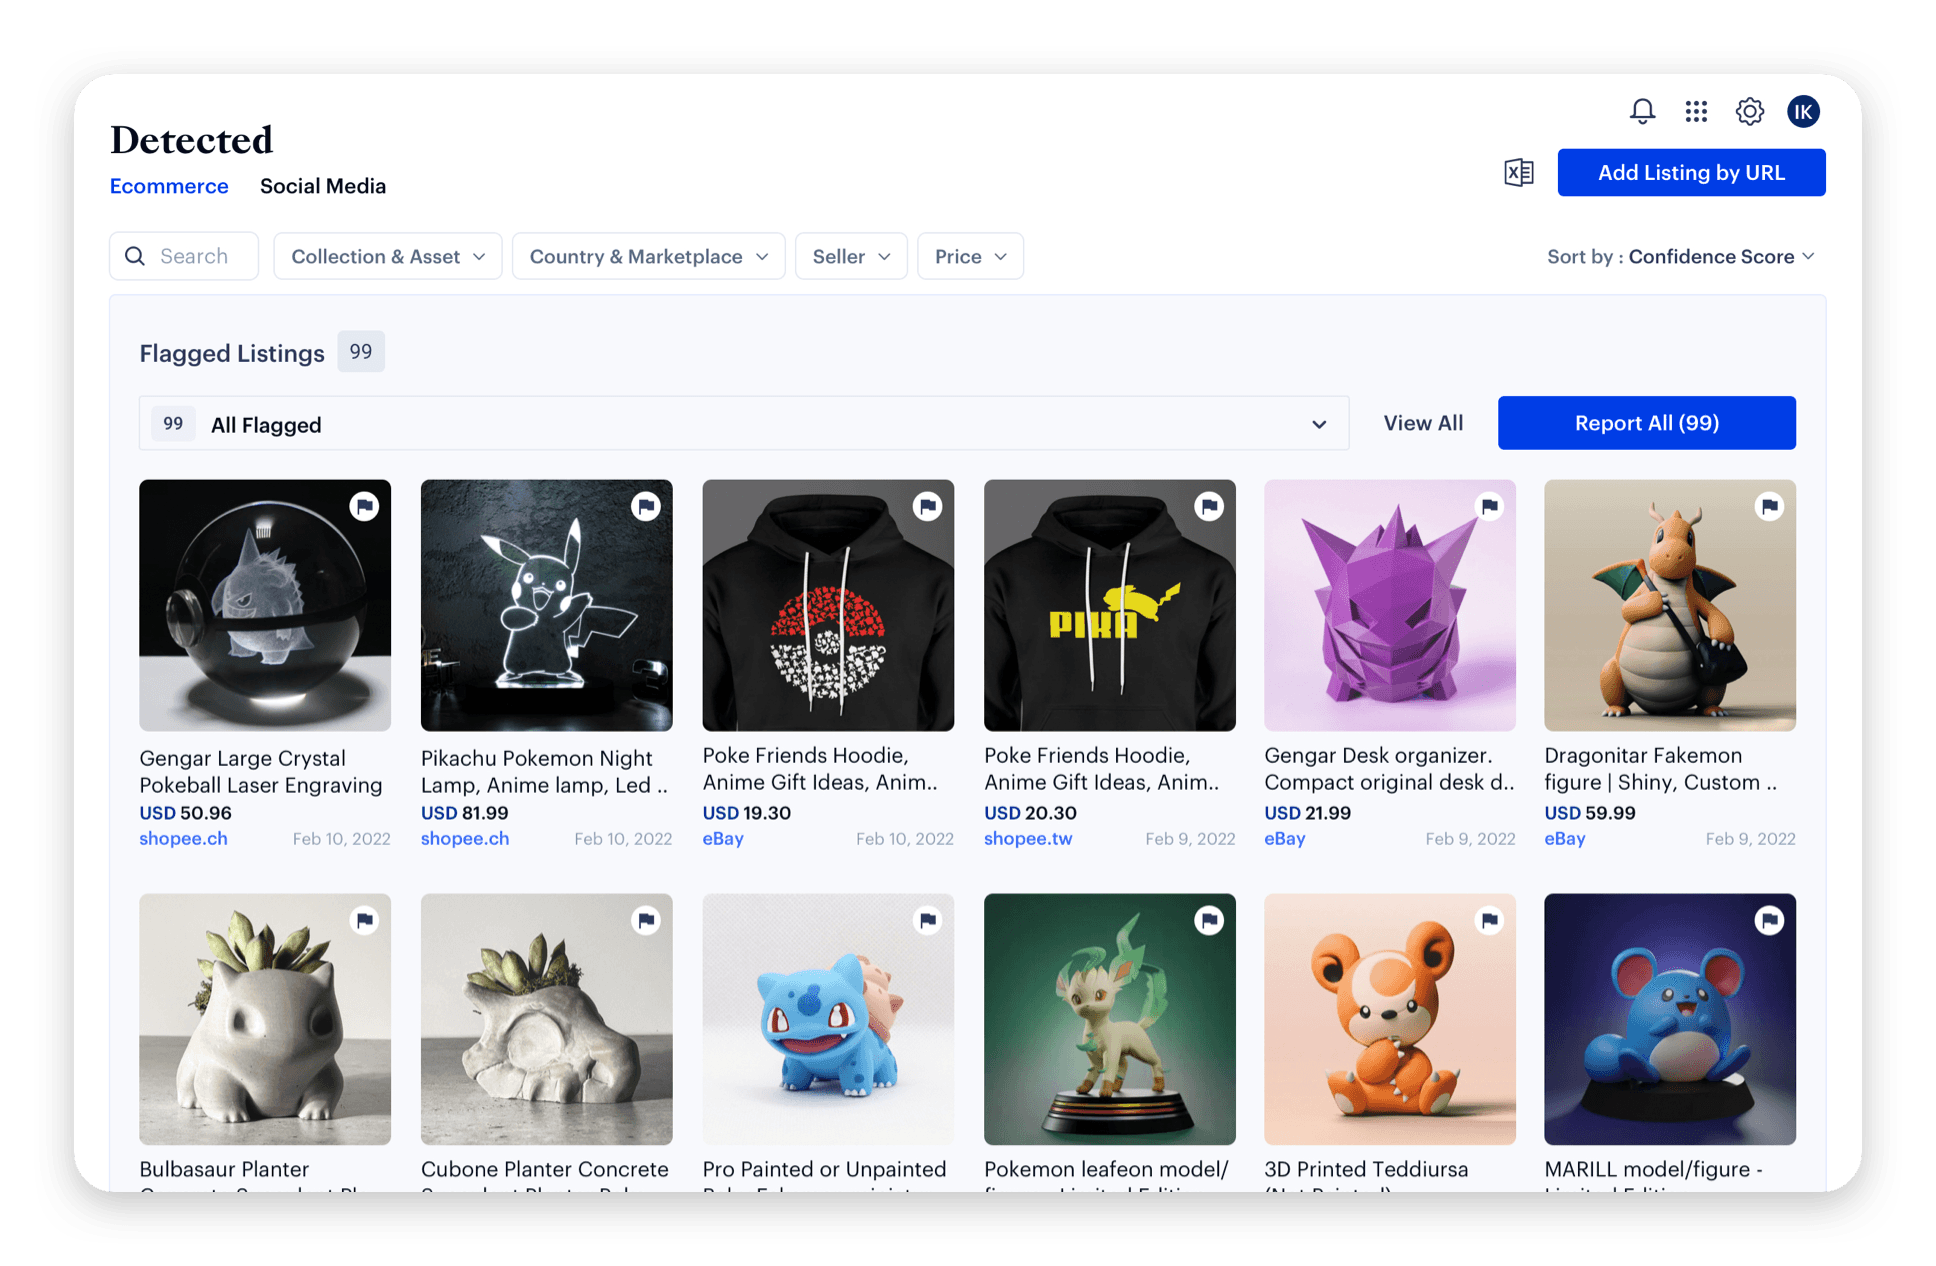Open the notifications bell
1936x1266 pixels.
[x=1642, y=111]
